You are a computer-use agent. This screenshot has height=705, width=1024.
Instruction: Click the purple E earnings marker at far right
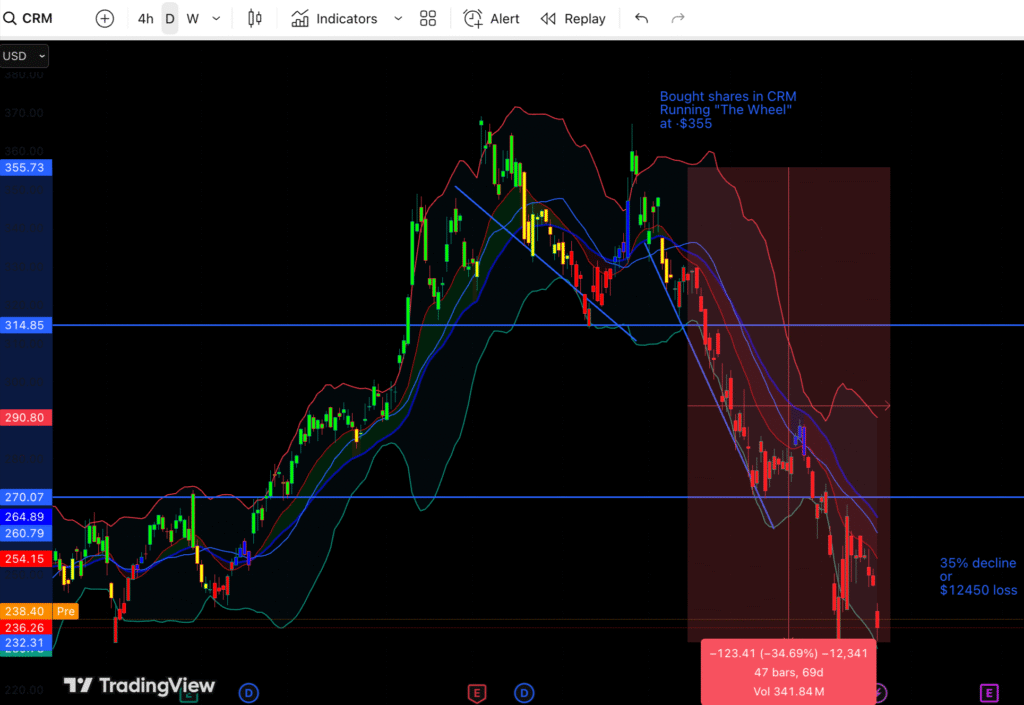pyautogui.click(x=989, y=693)
